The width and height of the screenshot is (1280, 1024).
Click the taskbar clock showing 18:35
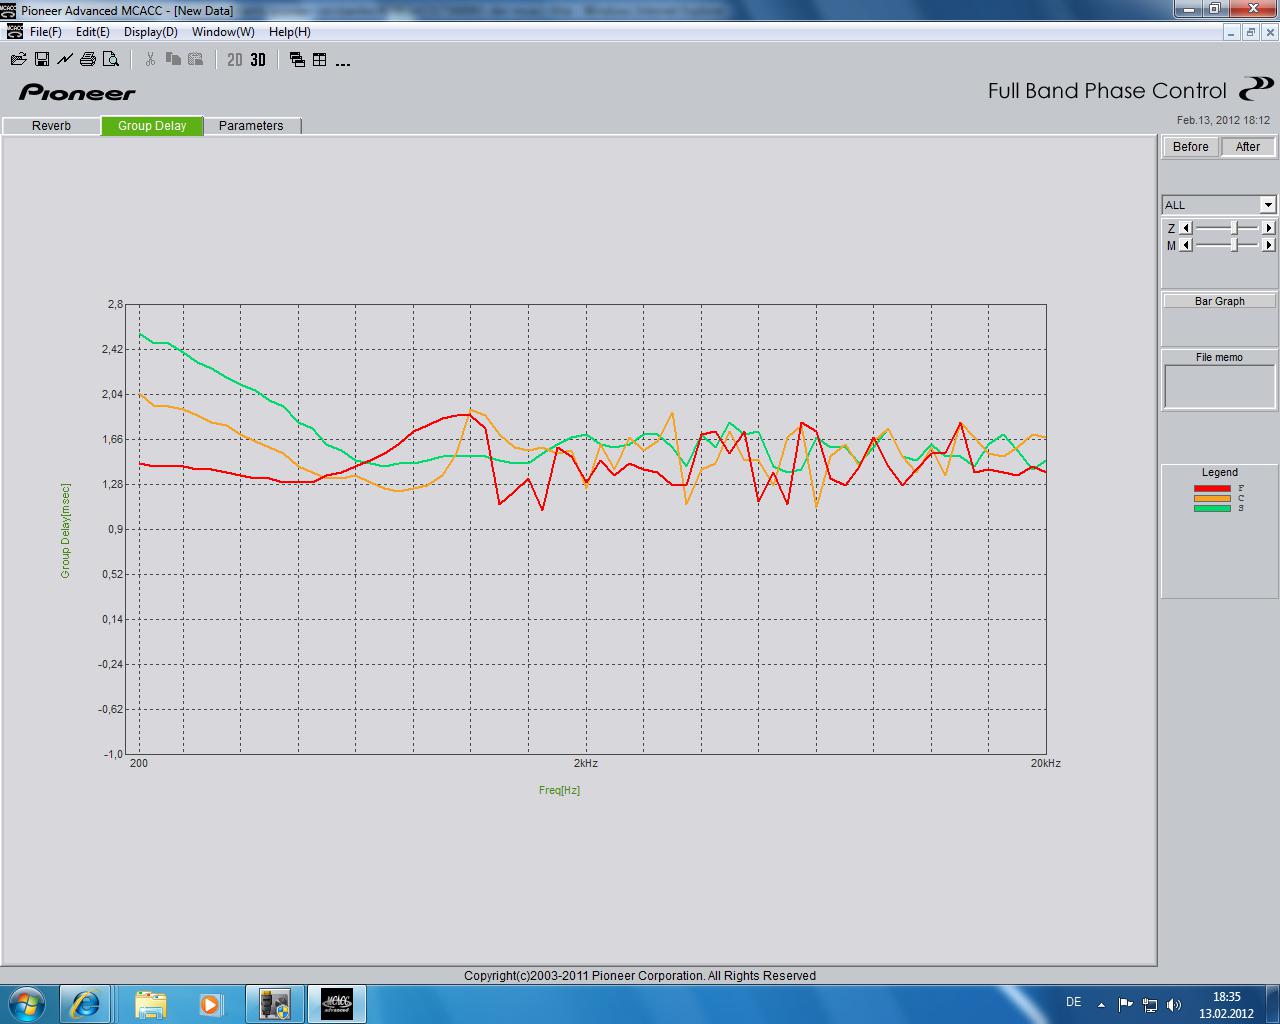pos(1226,1004)
